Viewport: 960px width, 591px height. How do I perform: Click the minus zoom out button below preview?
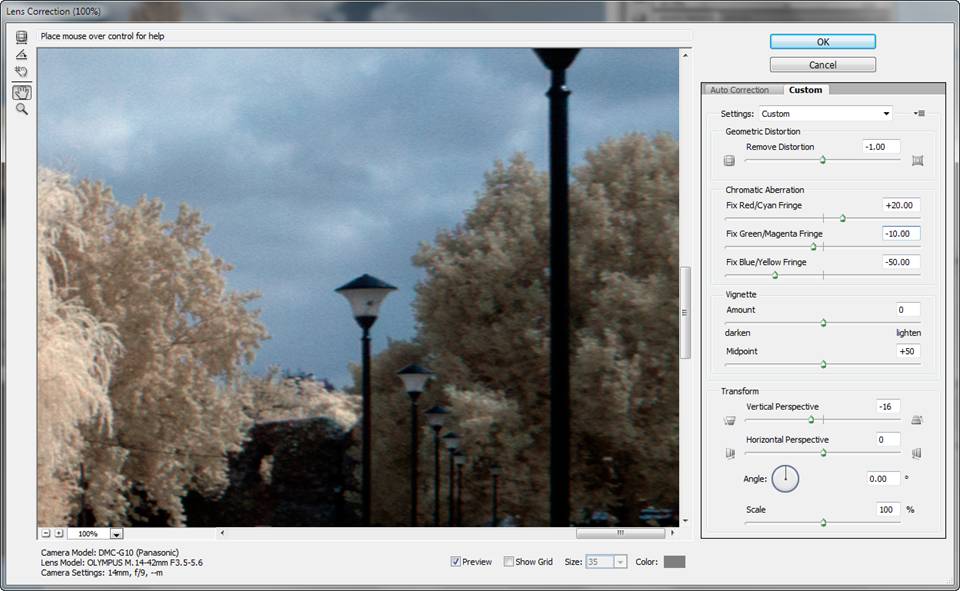[45, 534]
